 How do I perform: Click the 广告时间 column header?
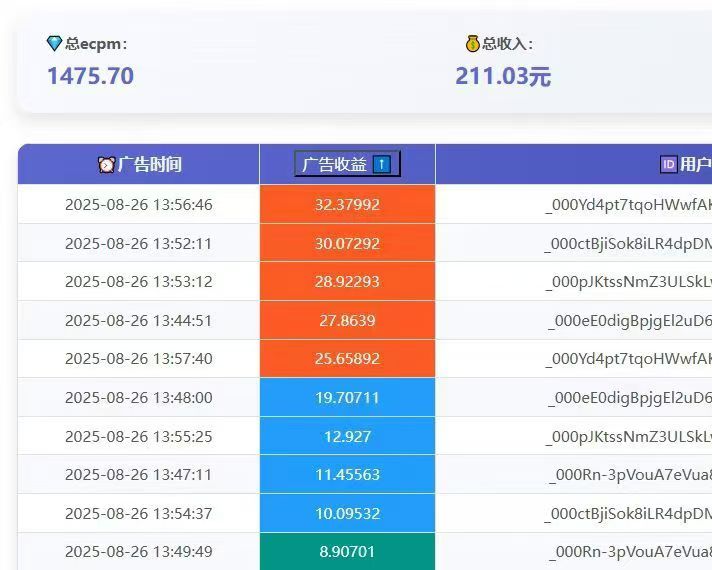click(x=138, y=164)
